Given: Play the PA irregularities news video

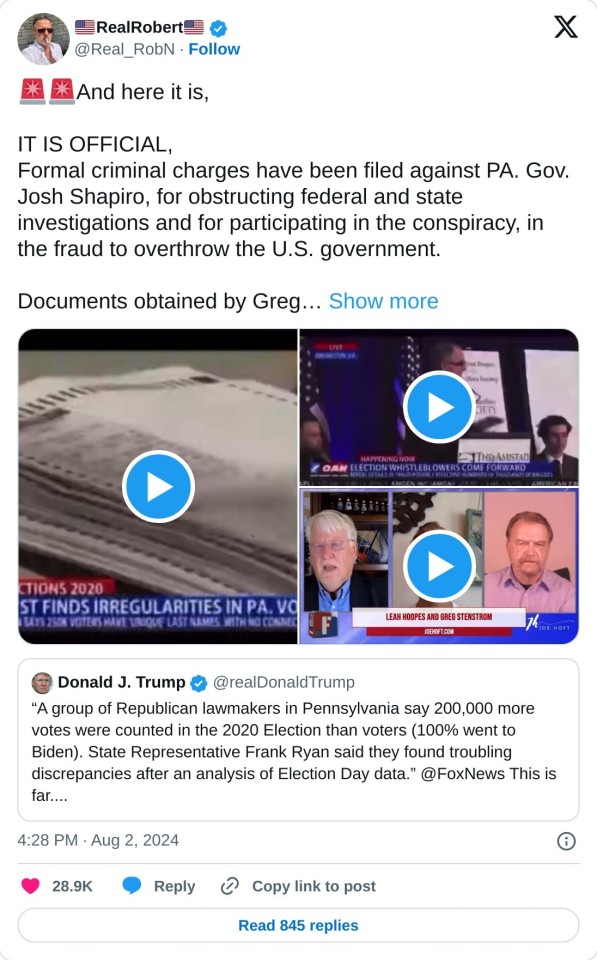Looking at the screenshot, I should 159,487.
